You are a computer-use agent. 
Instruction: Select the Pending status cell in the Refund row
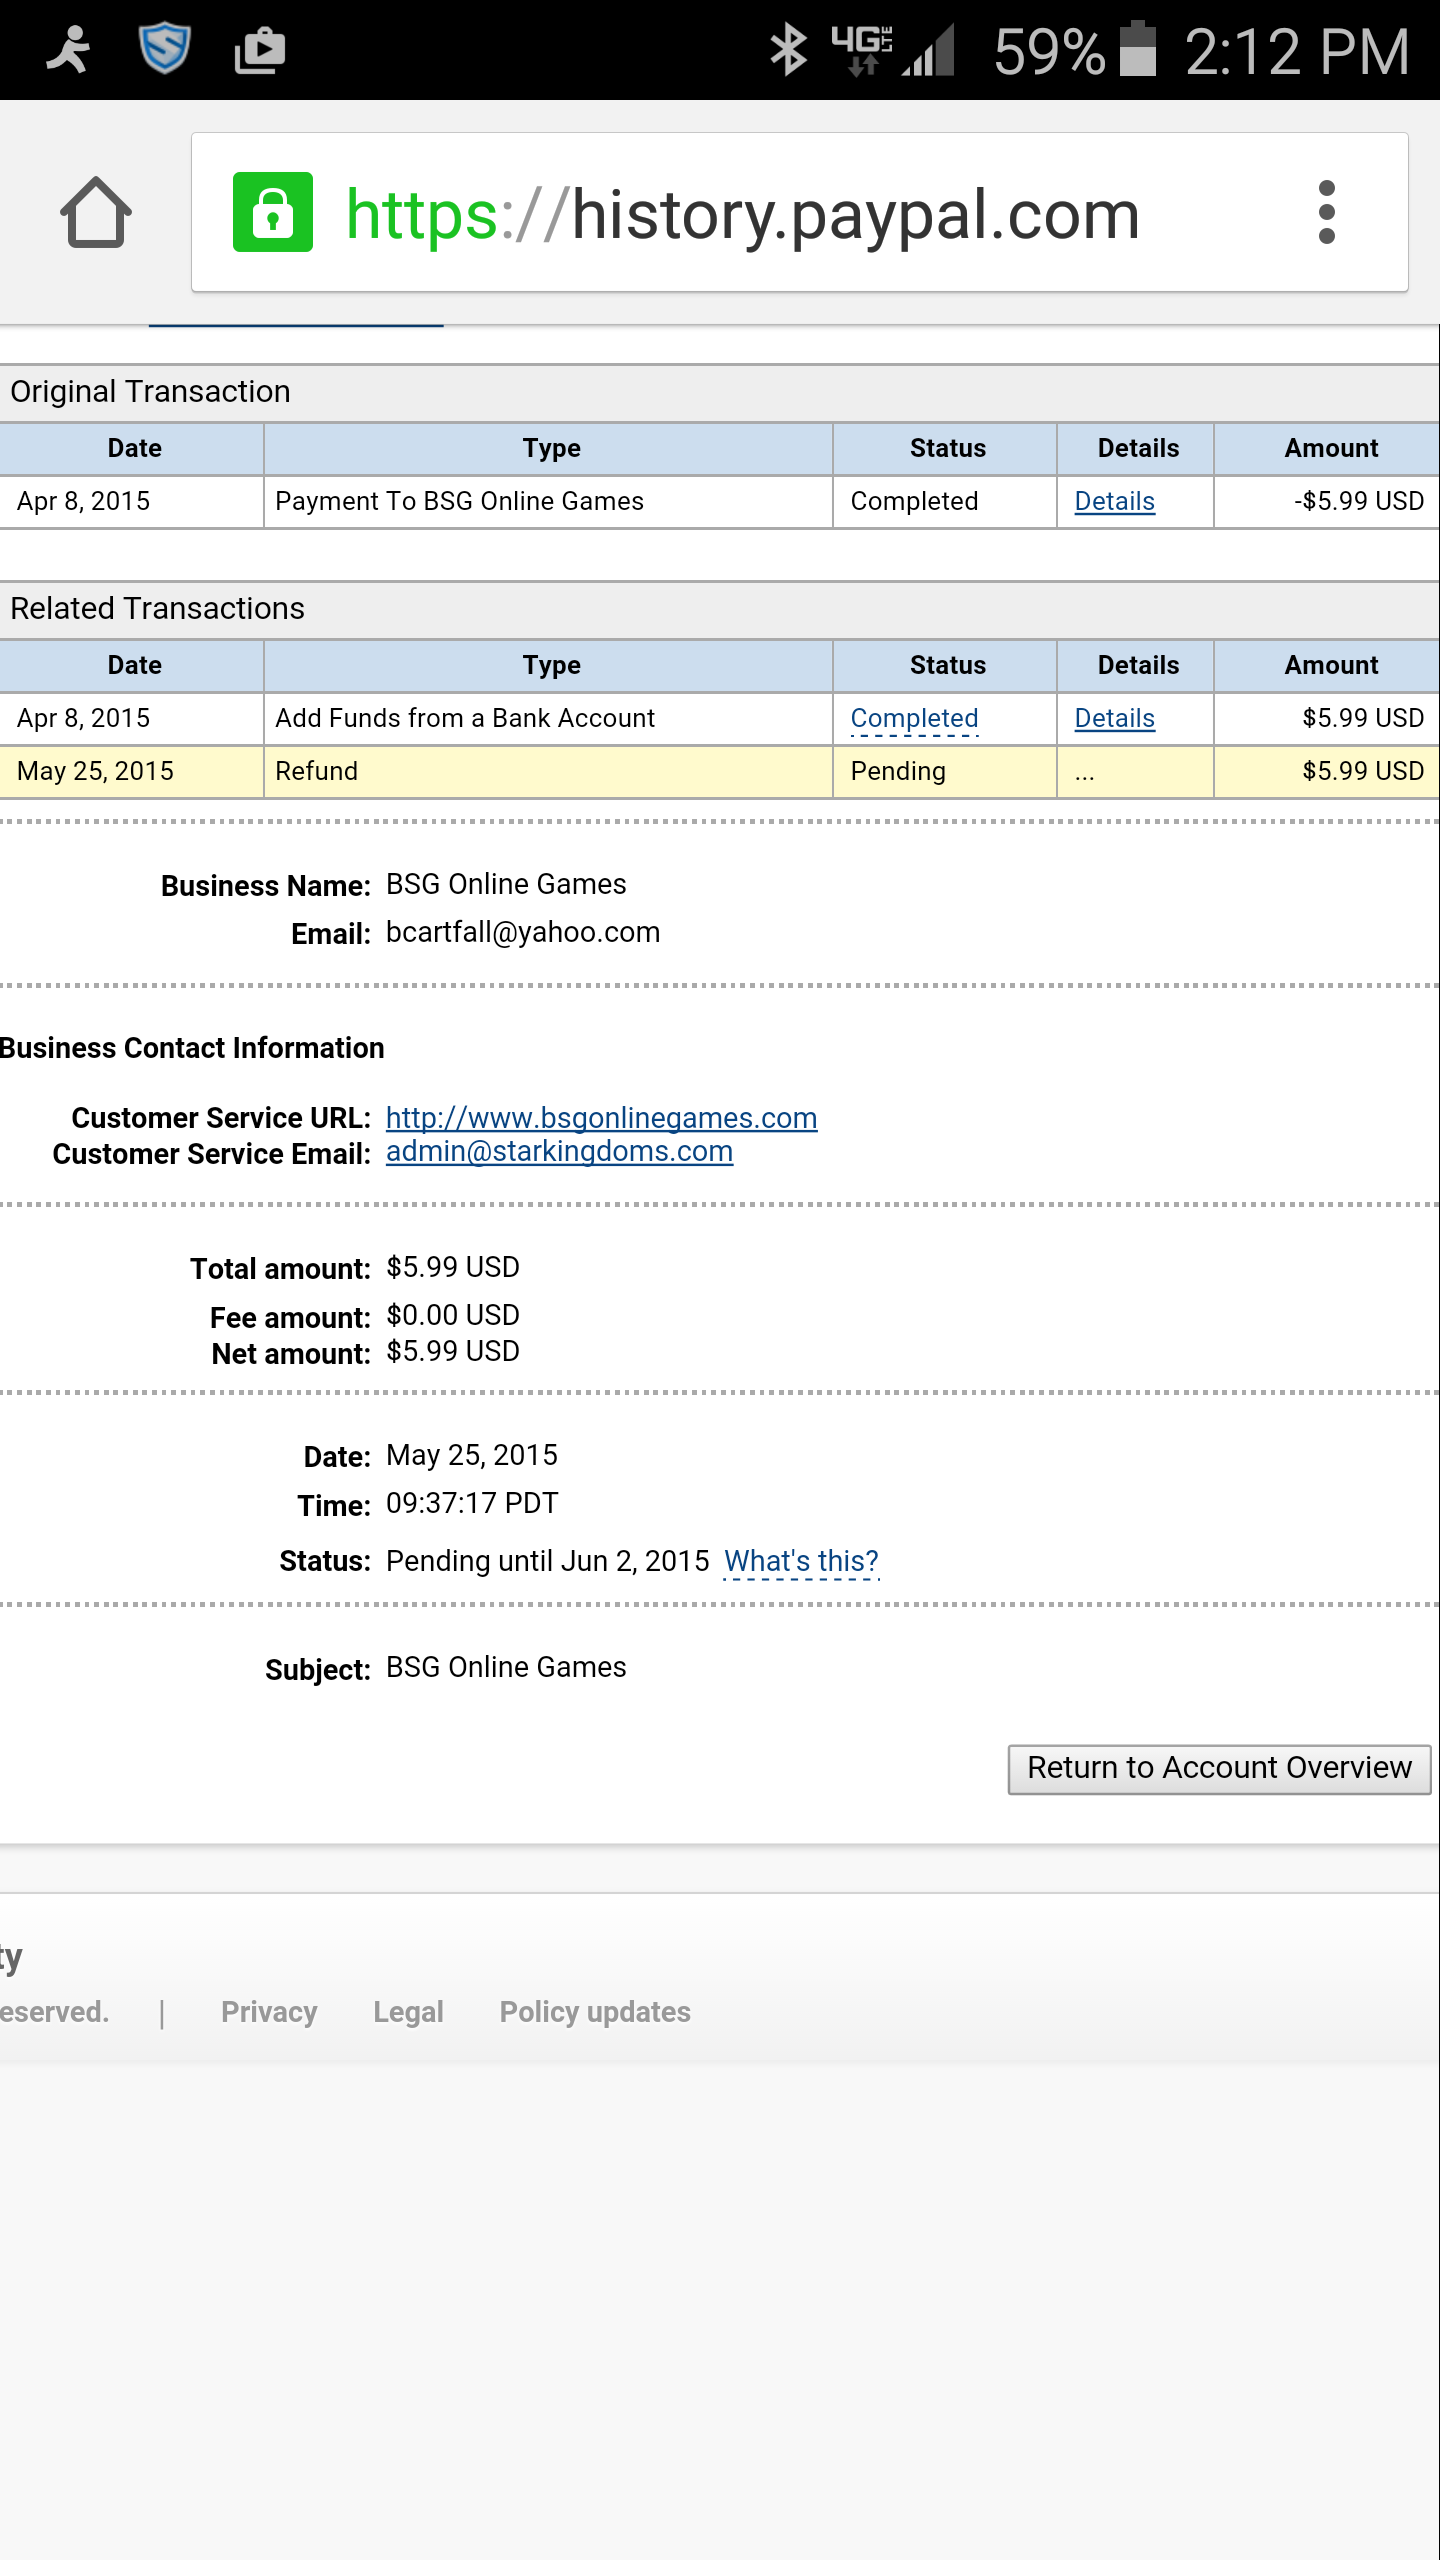945,771
